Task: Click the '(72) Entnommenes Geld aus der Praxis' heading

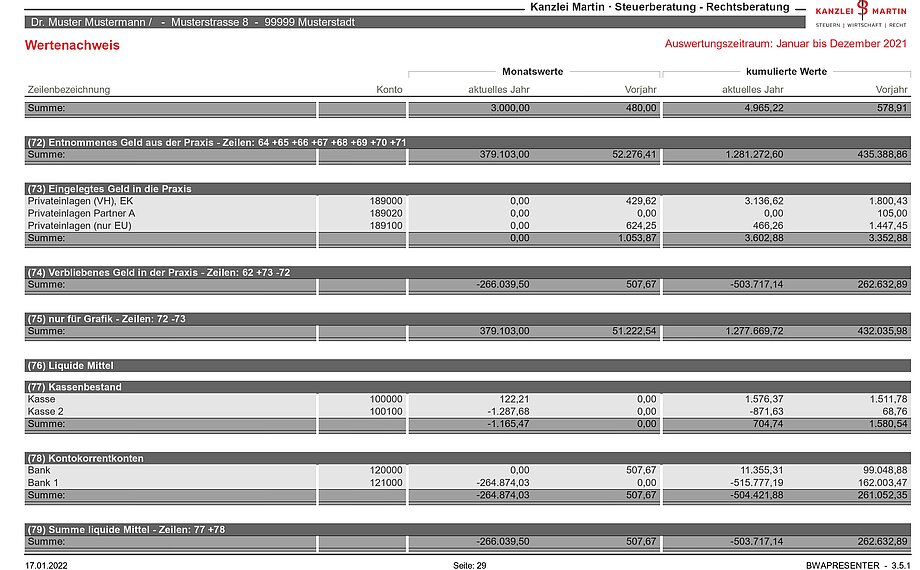Action: 468,143
